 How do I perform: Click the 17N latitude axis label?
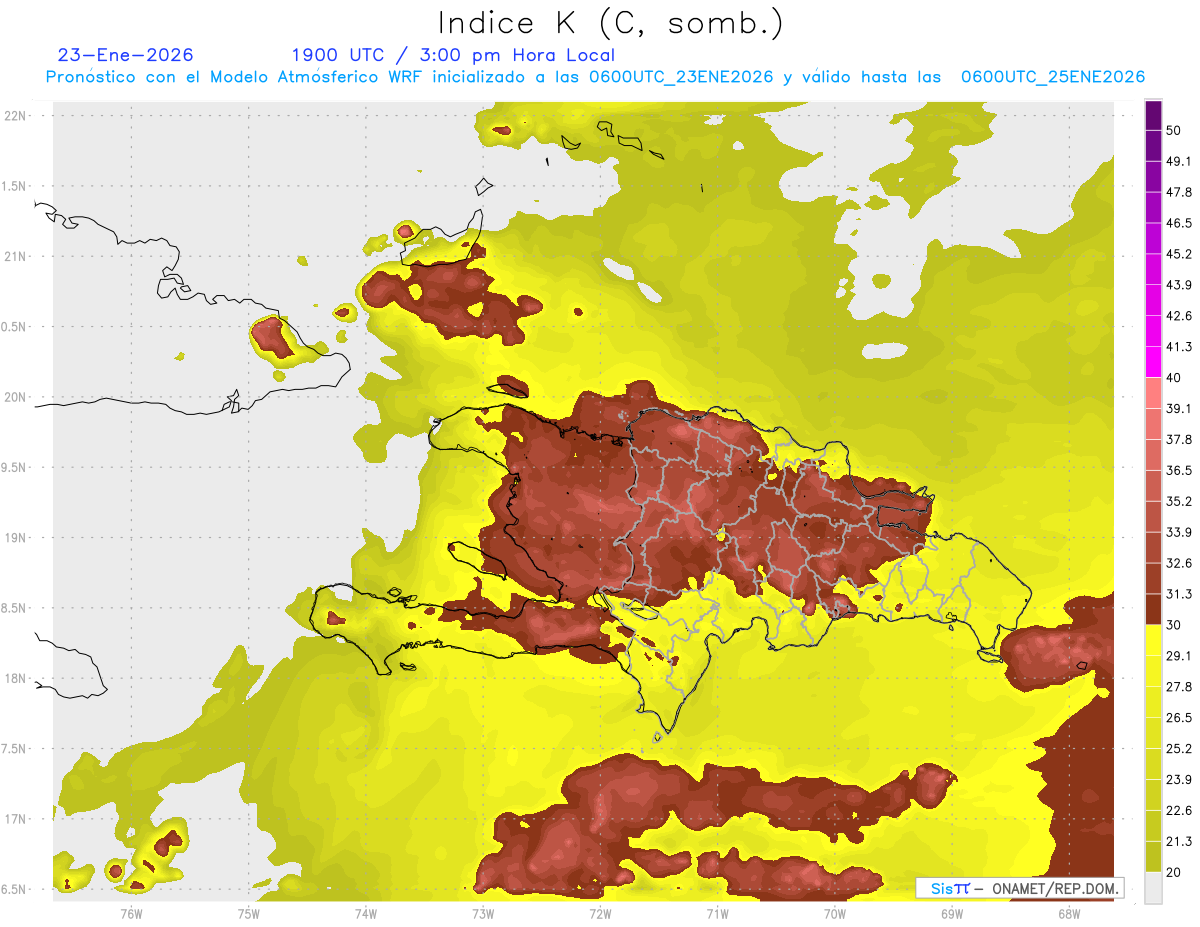pos(17,819)
